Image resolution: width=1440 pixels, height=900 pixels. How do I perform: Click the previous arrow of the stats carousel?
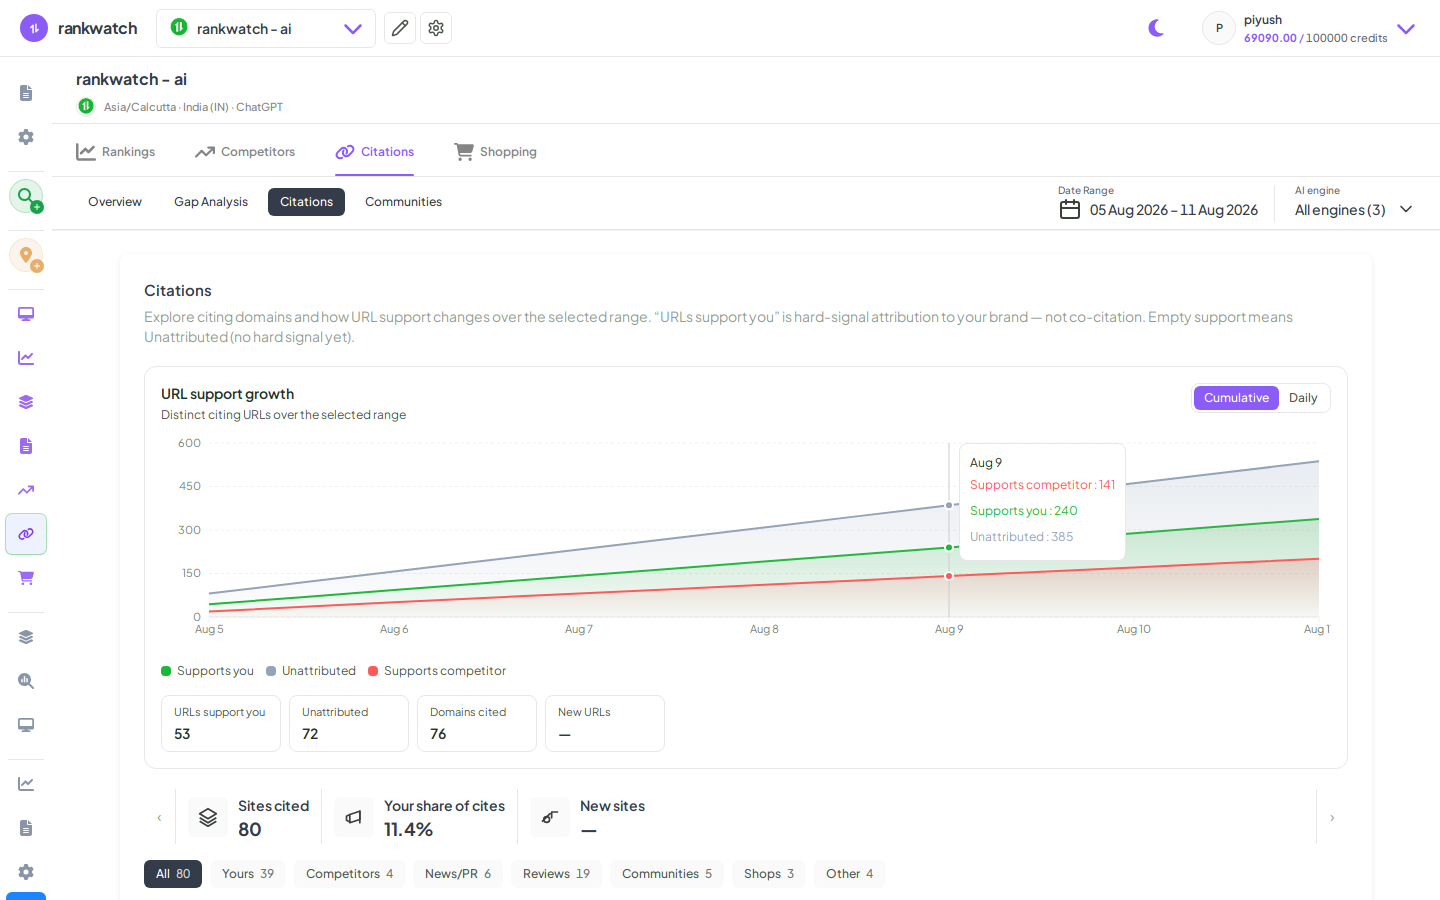click(x=159, y=818)
